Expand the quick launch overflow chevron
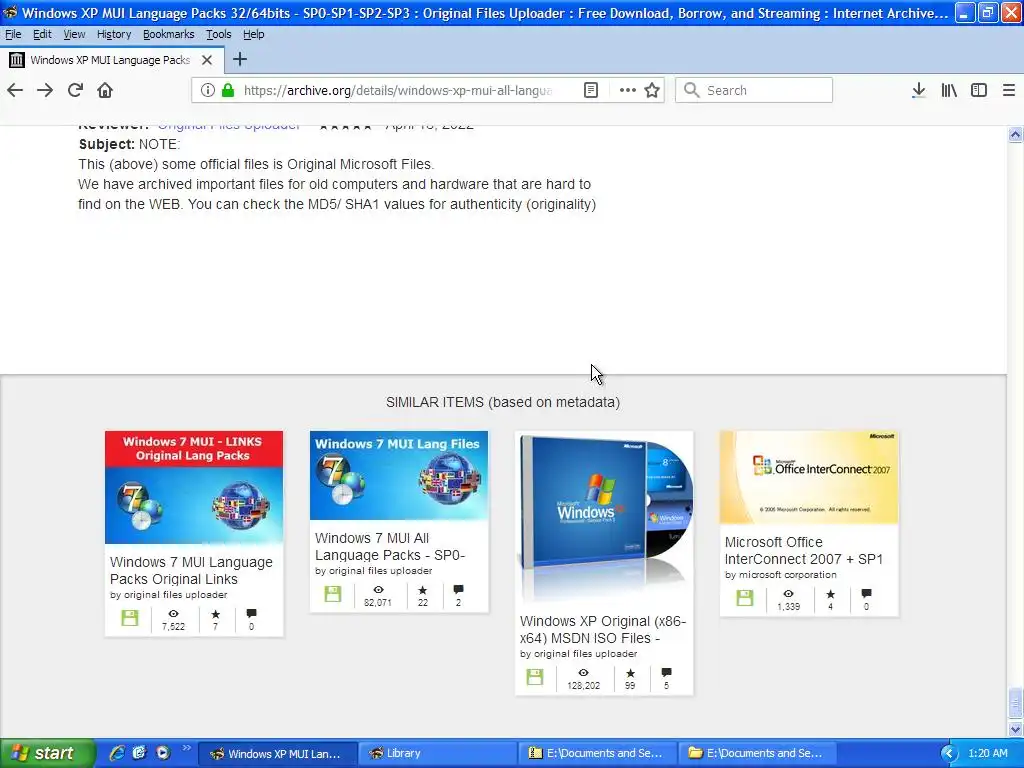Screen dimensions: 1024x768 tap(187, 748)
